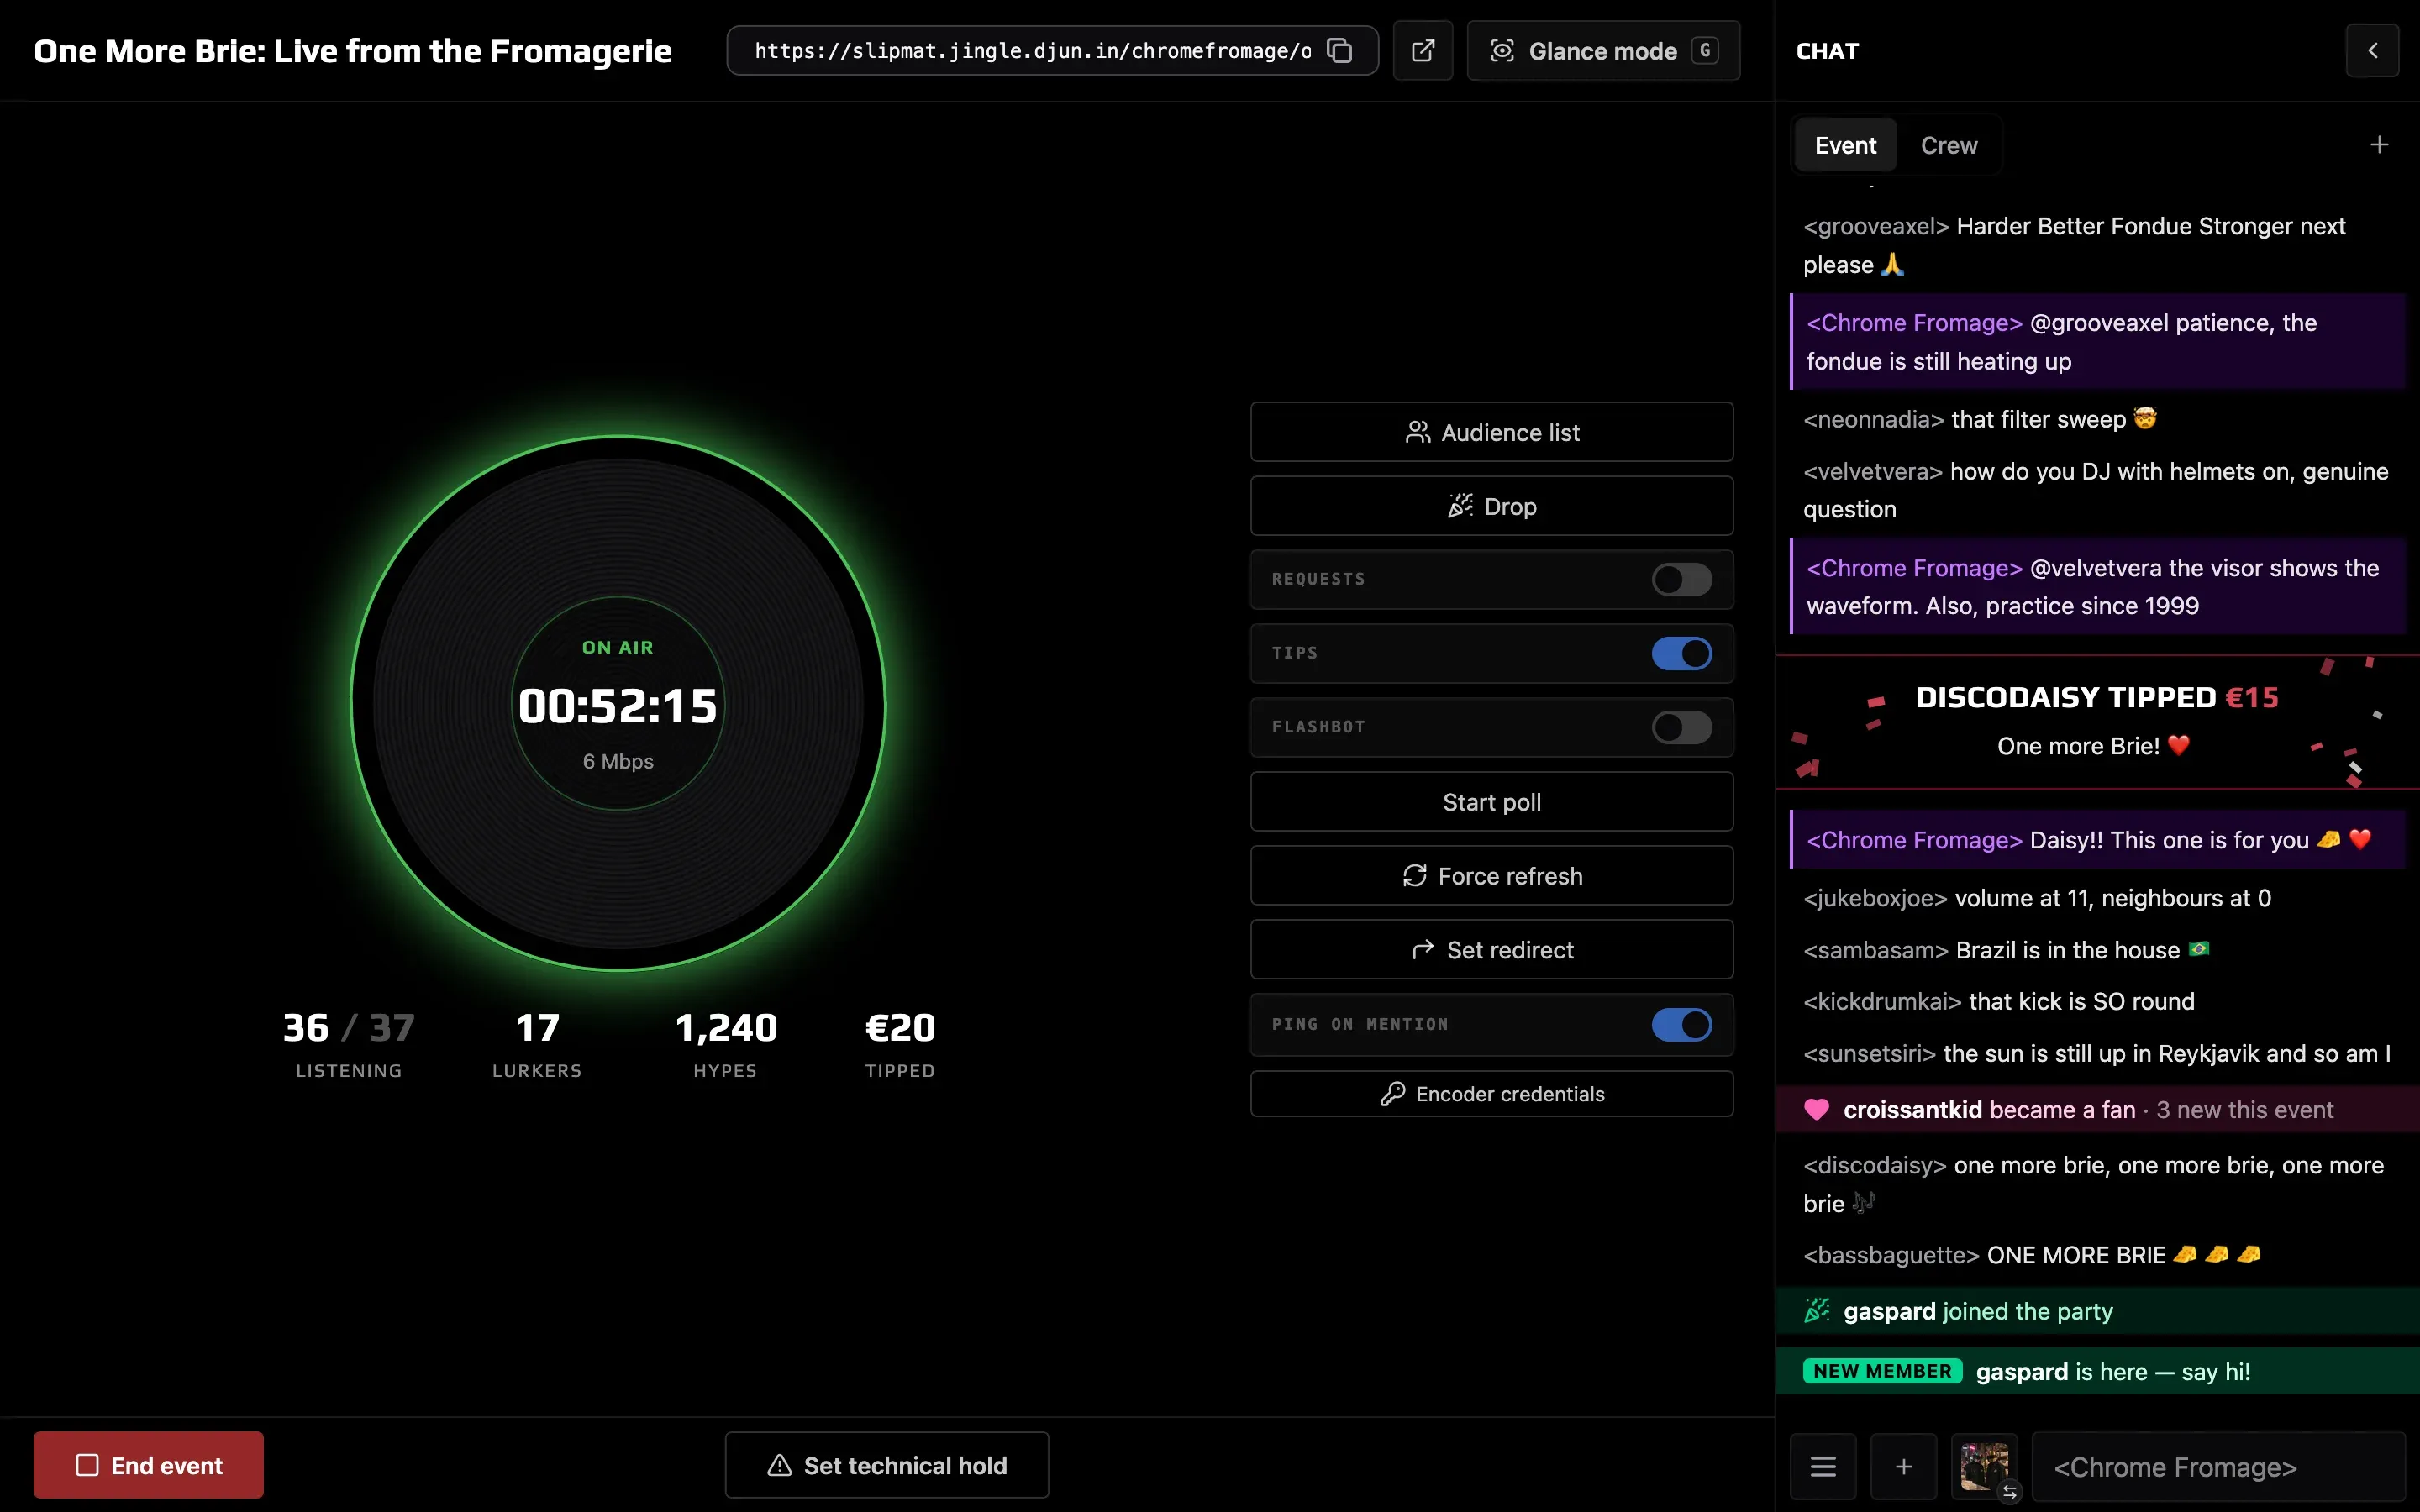Add a new chat tab with plus
The width and height of the screenshot is (2420, 1512).
[x=2379, y=146]
